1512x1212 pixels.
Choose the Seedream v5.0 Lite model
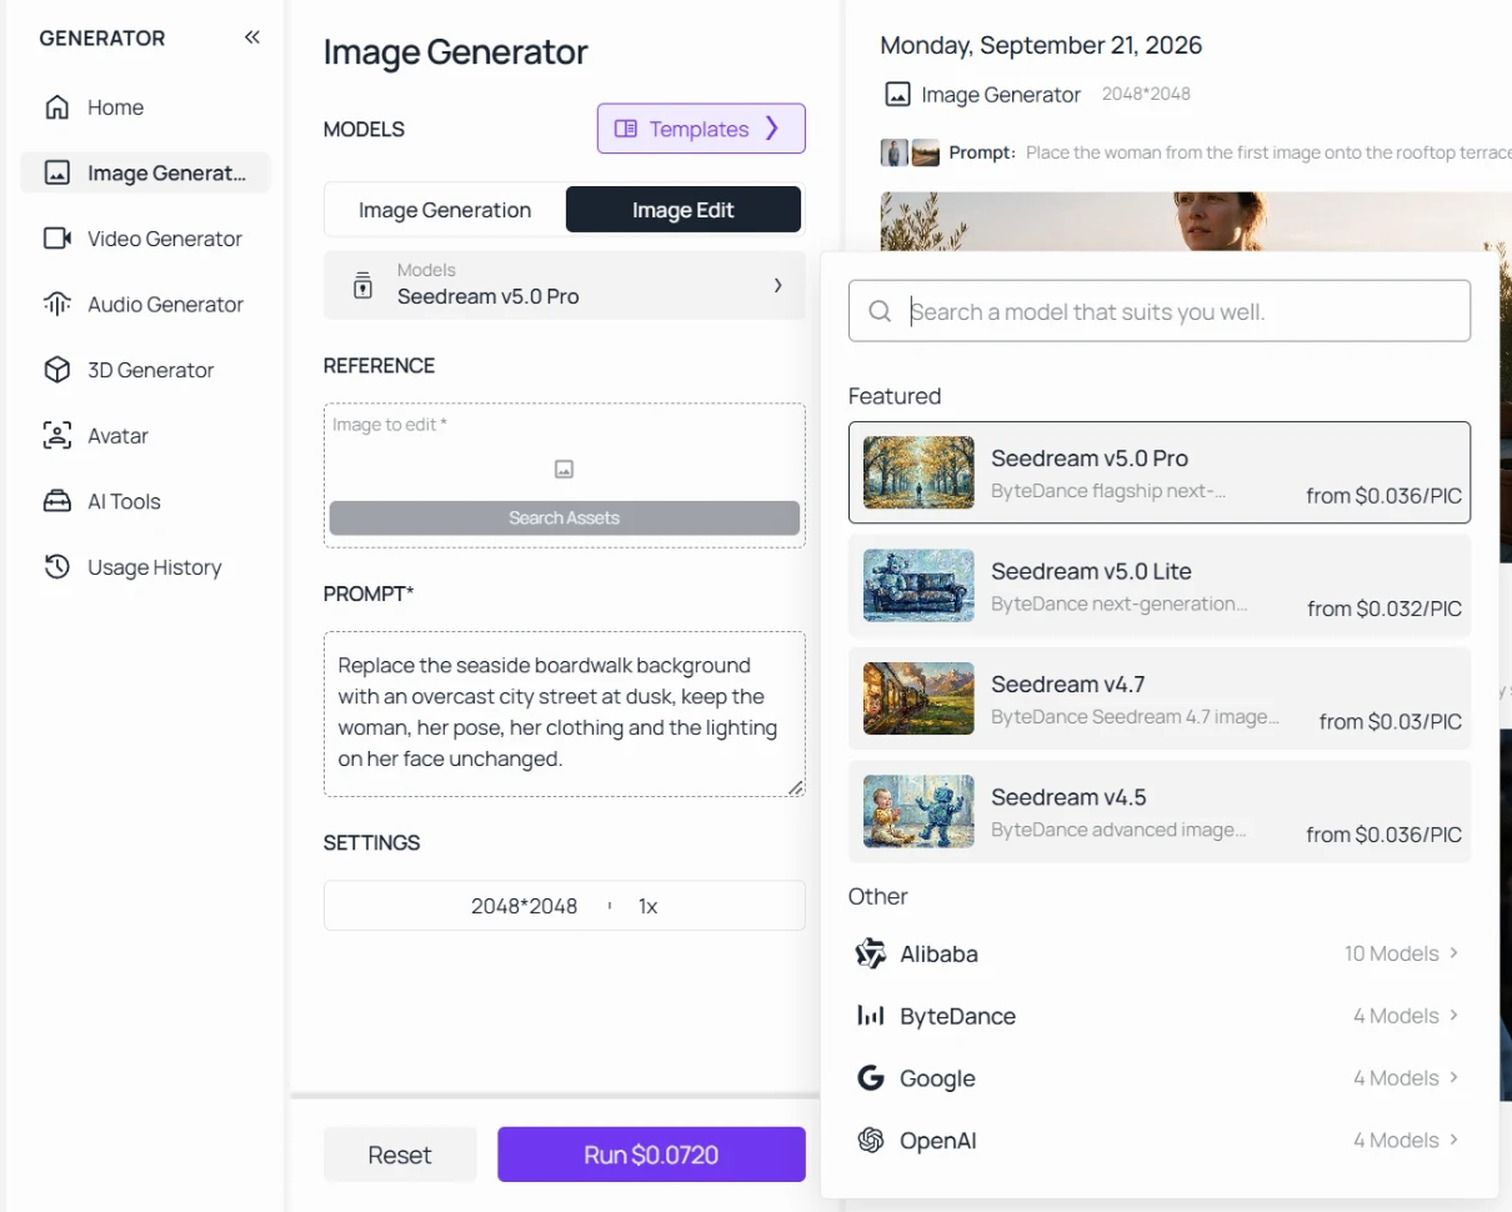[x=1159, y=585]
